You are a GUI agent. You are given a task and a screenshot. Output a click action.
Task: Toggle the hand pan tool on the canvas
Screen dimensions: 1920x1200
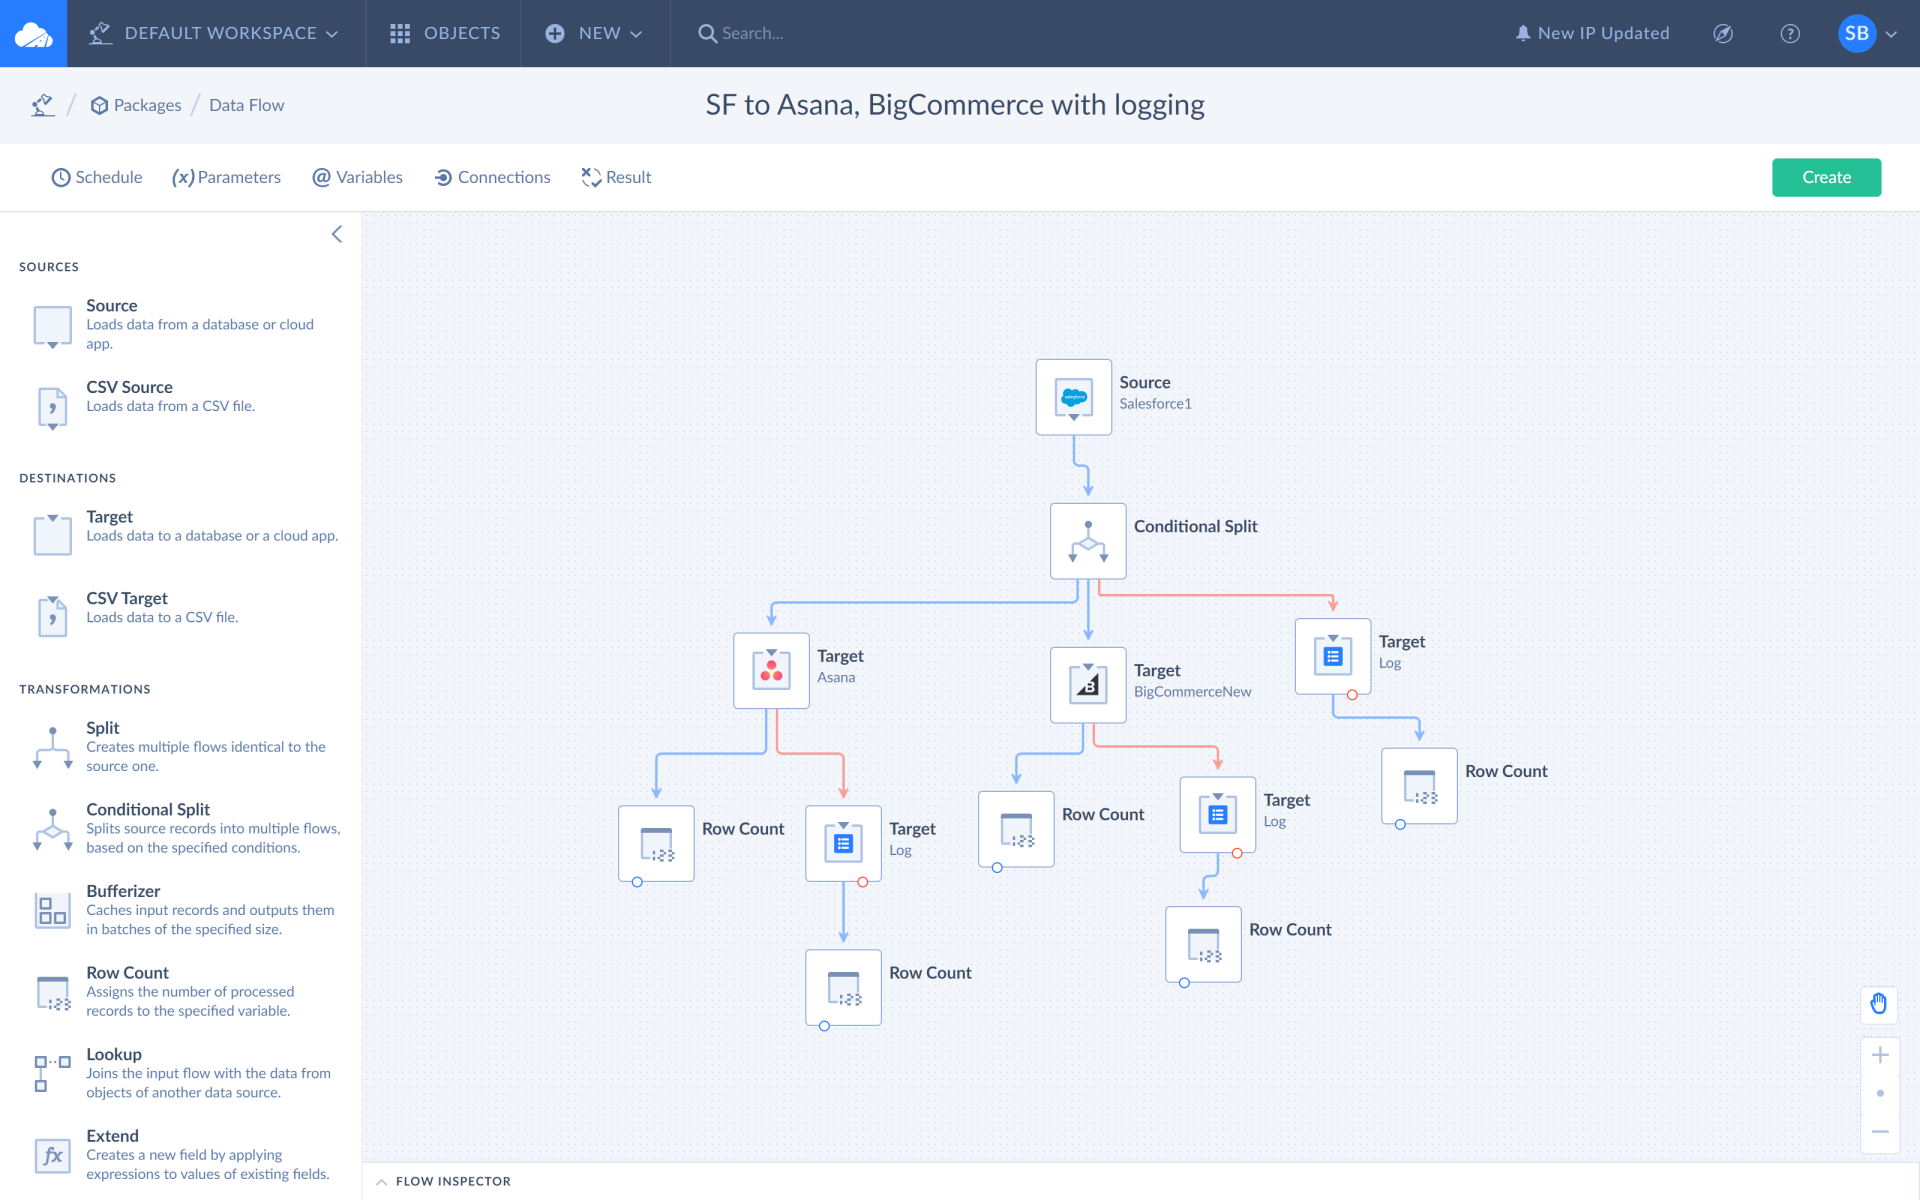pos(1879,1004)
